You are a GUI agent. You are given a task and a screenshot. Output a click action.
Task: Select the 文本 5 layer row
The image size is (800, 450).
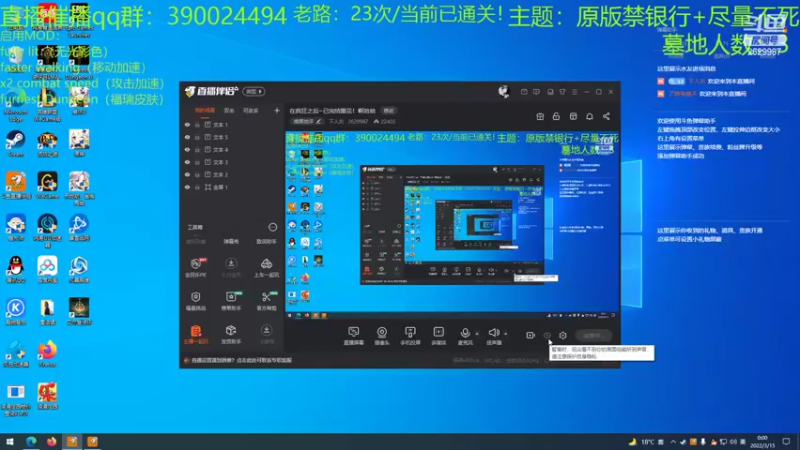(x=232, y=137)
